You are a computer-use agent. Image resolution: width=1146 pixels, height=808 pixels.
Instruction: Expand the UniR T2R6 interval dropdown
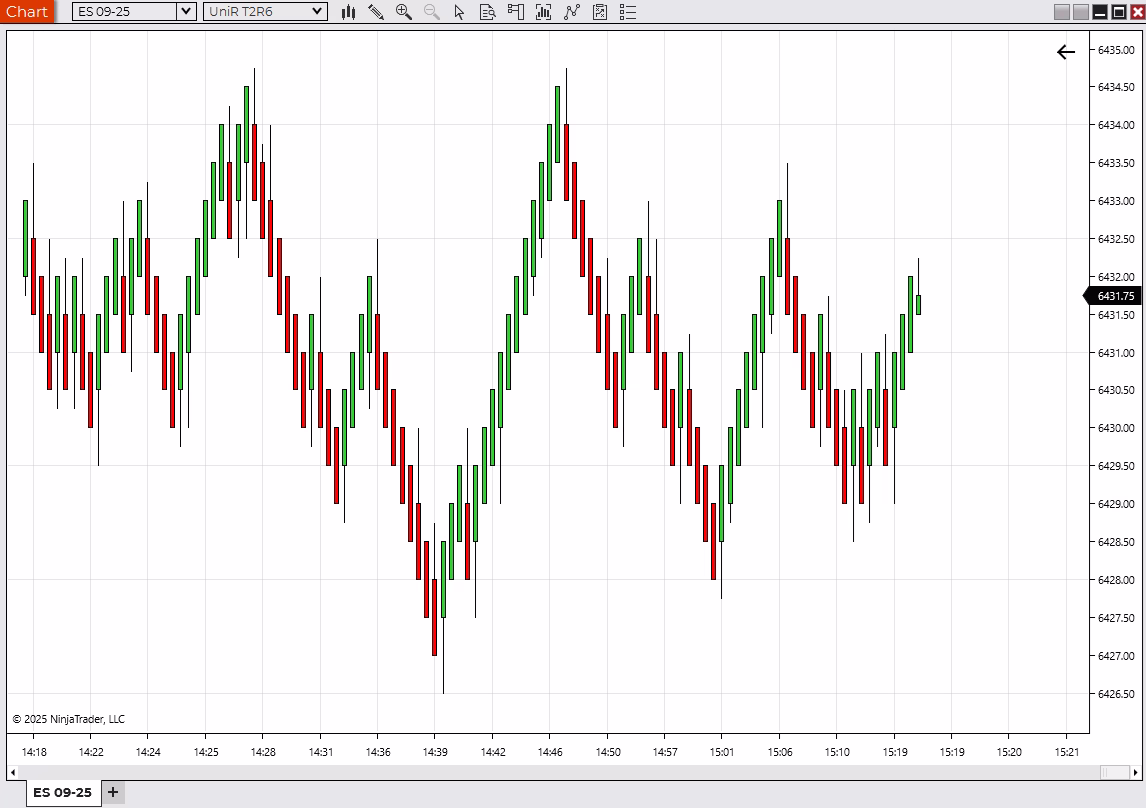[x=317, y=12]
